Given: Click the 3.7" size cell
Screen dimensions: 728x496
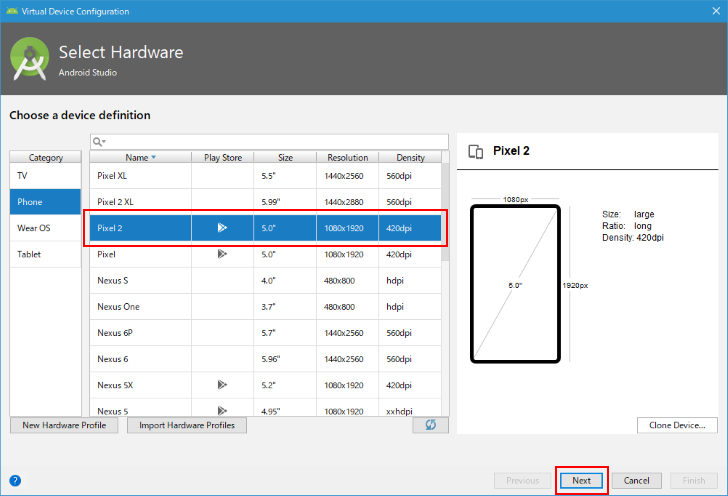Looking at the screenshot, I should [285, 307].
